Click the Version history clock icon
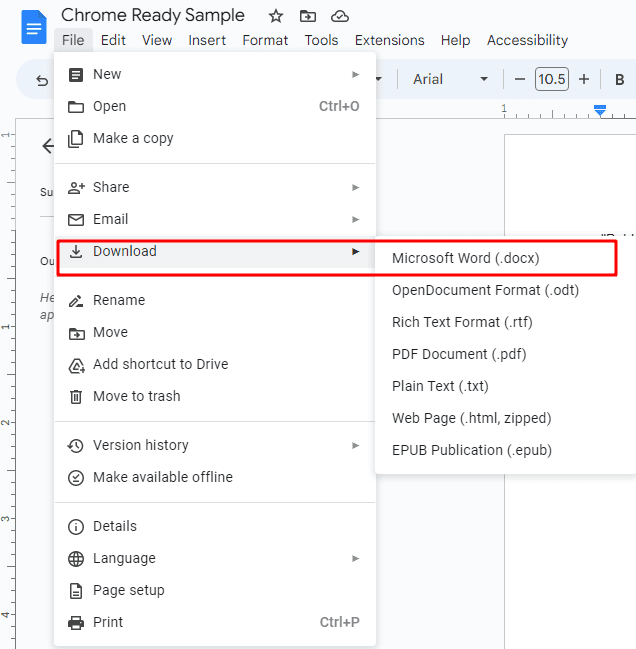 (76, 446)
